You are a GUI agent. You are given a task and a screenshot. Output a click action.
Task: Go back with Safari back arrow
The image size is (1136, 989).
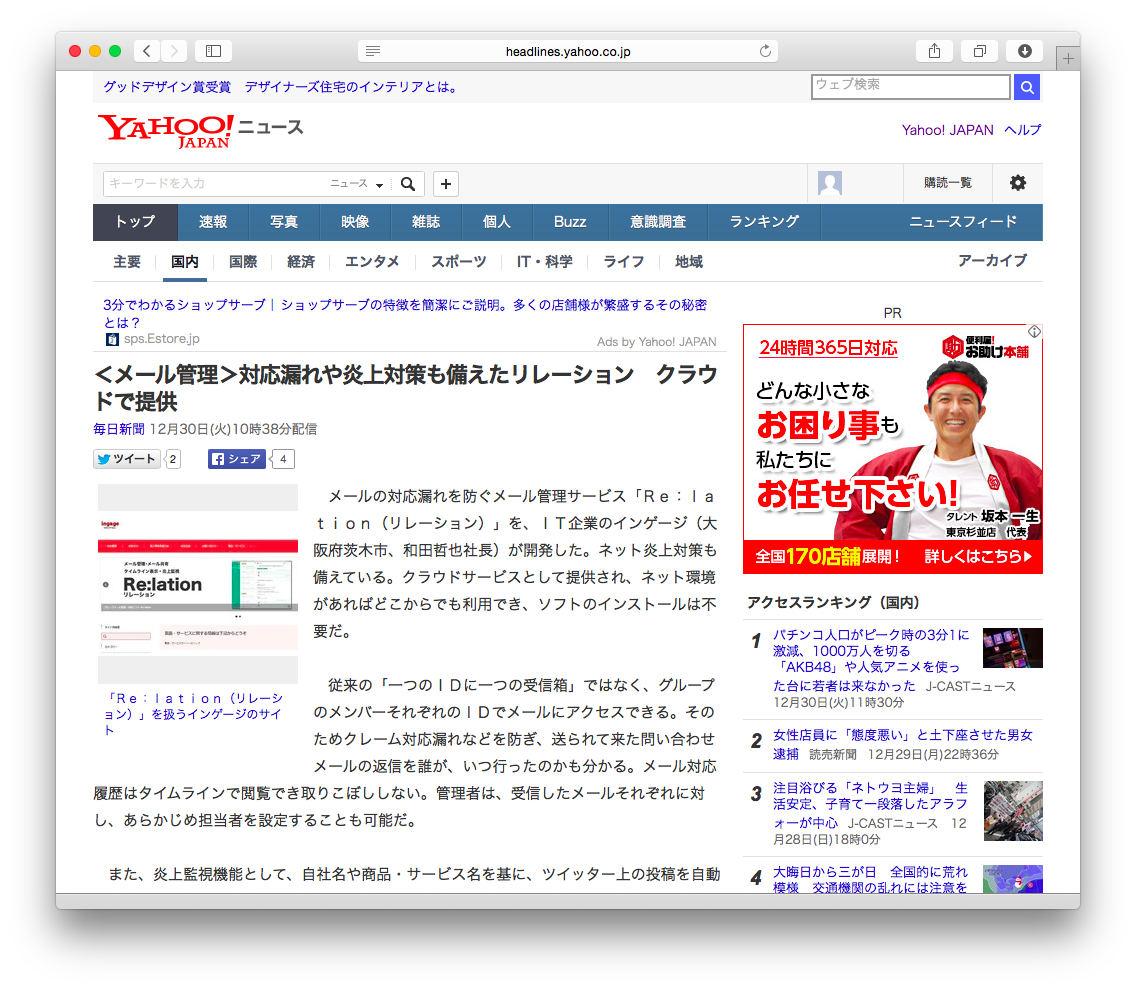point(147,51)
